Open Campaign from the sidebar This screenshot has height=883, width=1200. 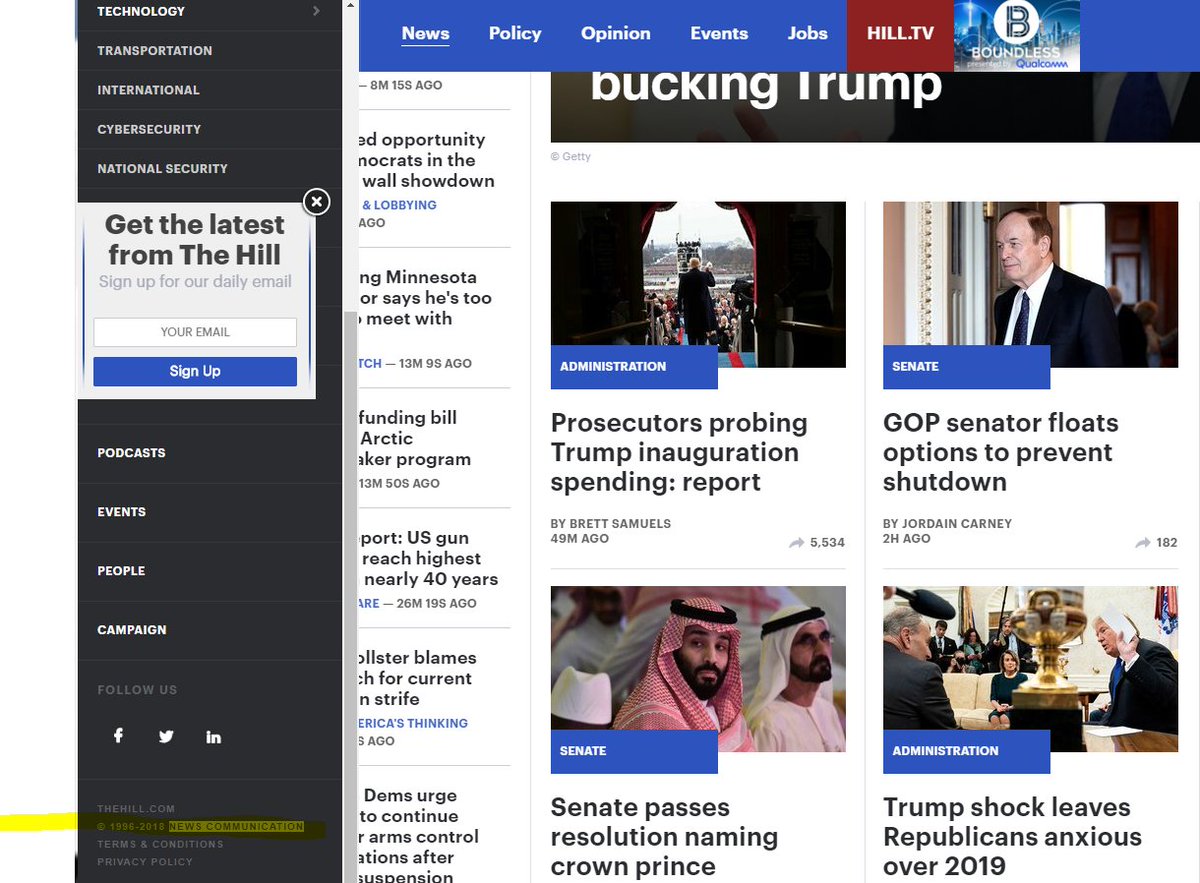coord(132,630)
